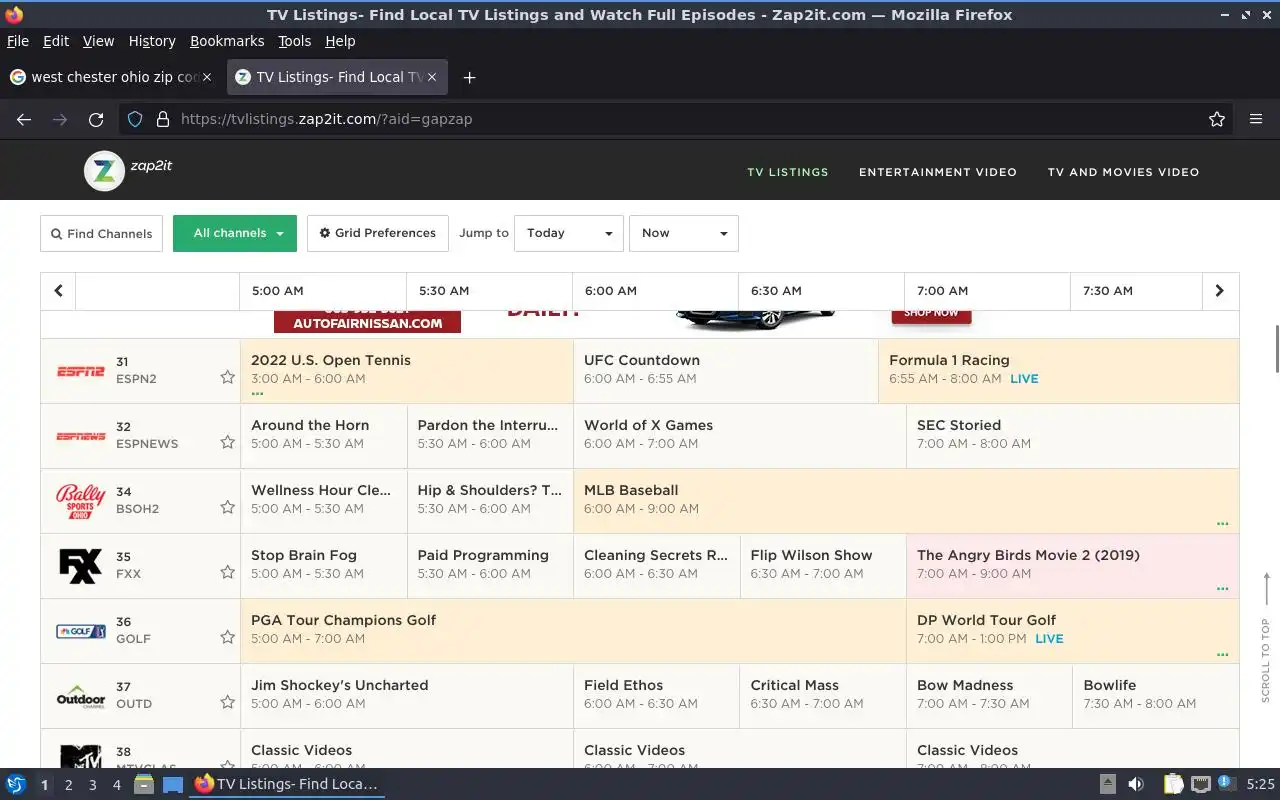Close the west chester ohio tab
The width and height of the screenshot is (1280, 800).
206,77
